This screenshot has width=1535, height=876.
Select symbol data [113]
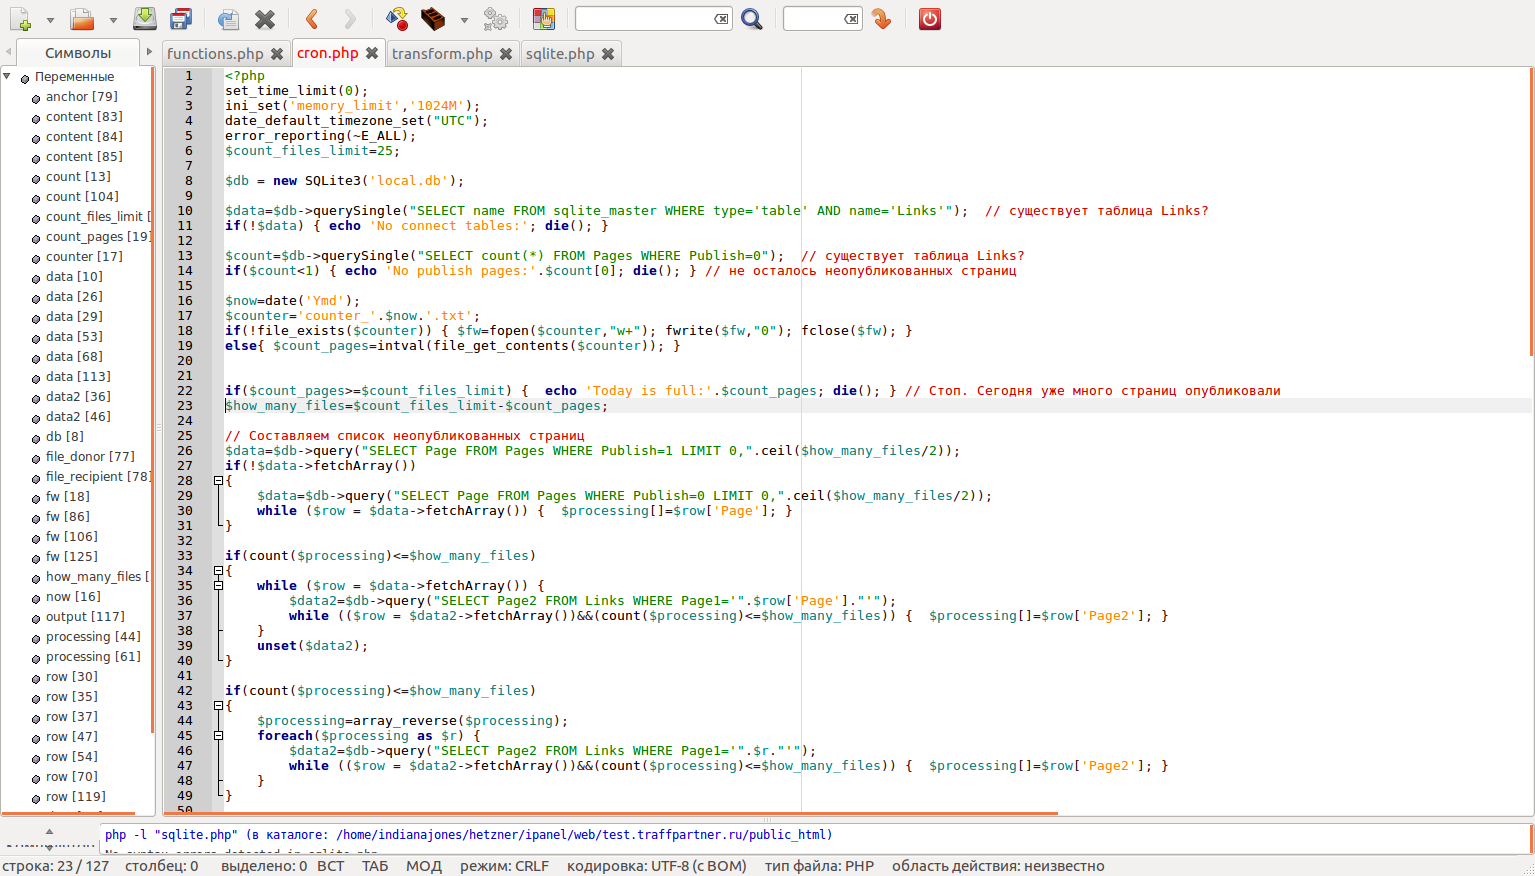pyautogui.click(x=78, y=377)
